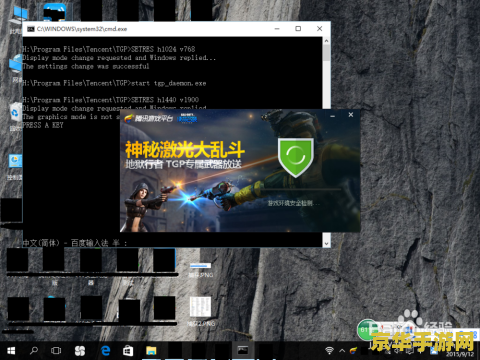Click 'The settings change was successful' line
480x360 pixels.
pos(86,66)
